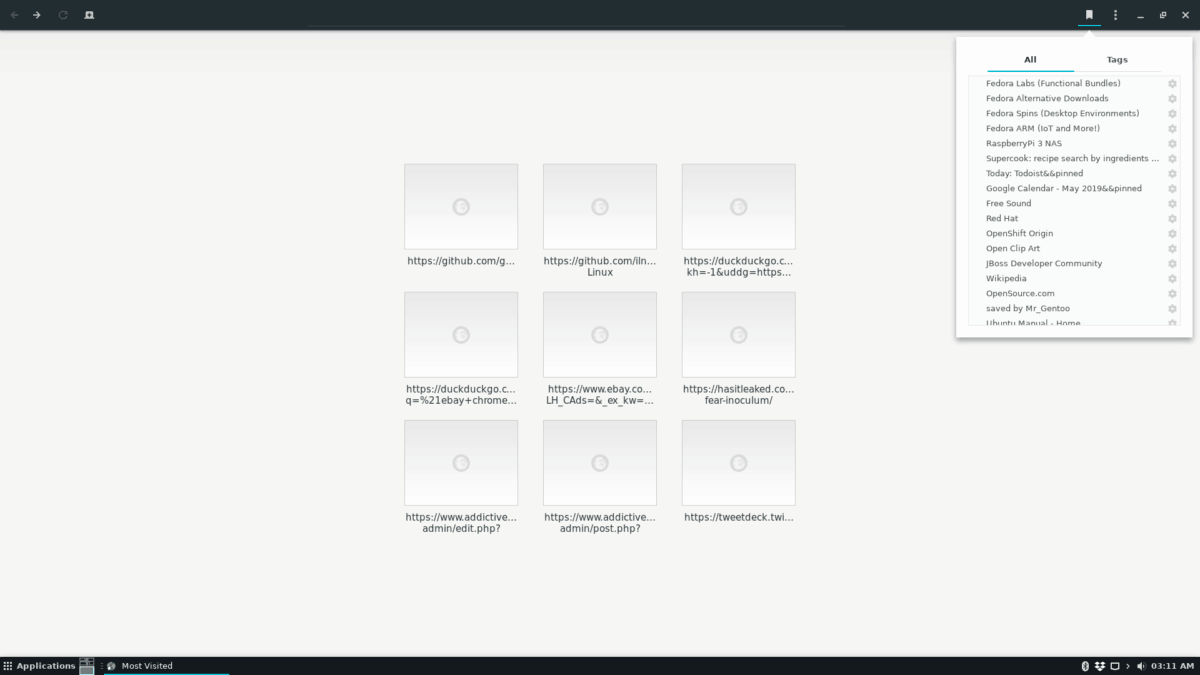Image resolution: width=1200 pixels, height=675 pixels.
Task: Open the hasitleaked.co... fear-inoculum thumbnail
Action: [739, 335]
